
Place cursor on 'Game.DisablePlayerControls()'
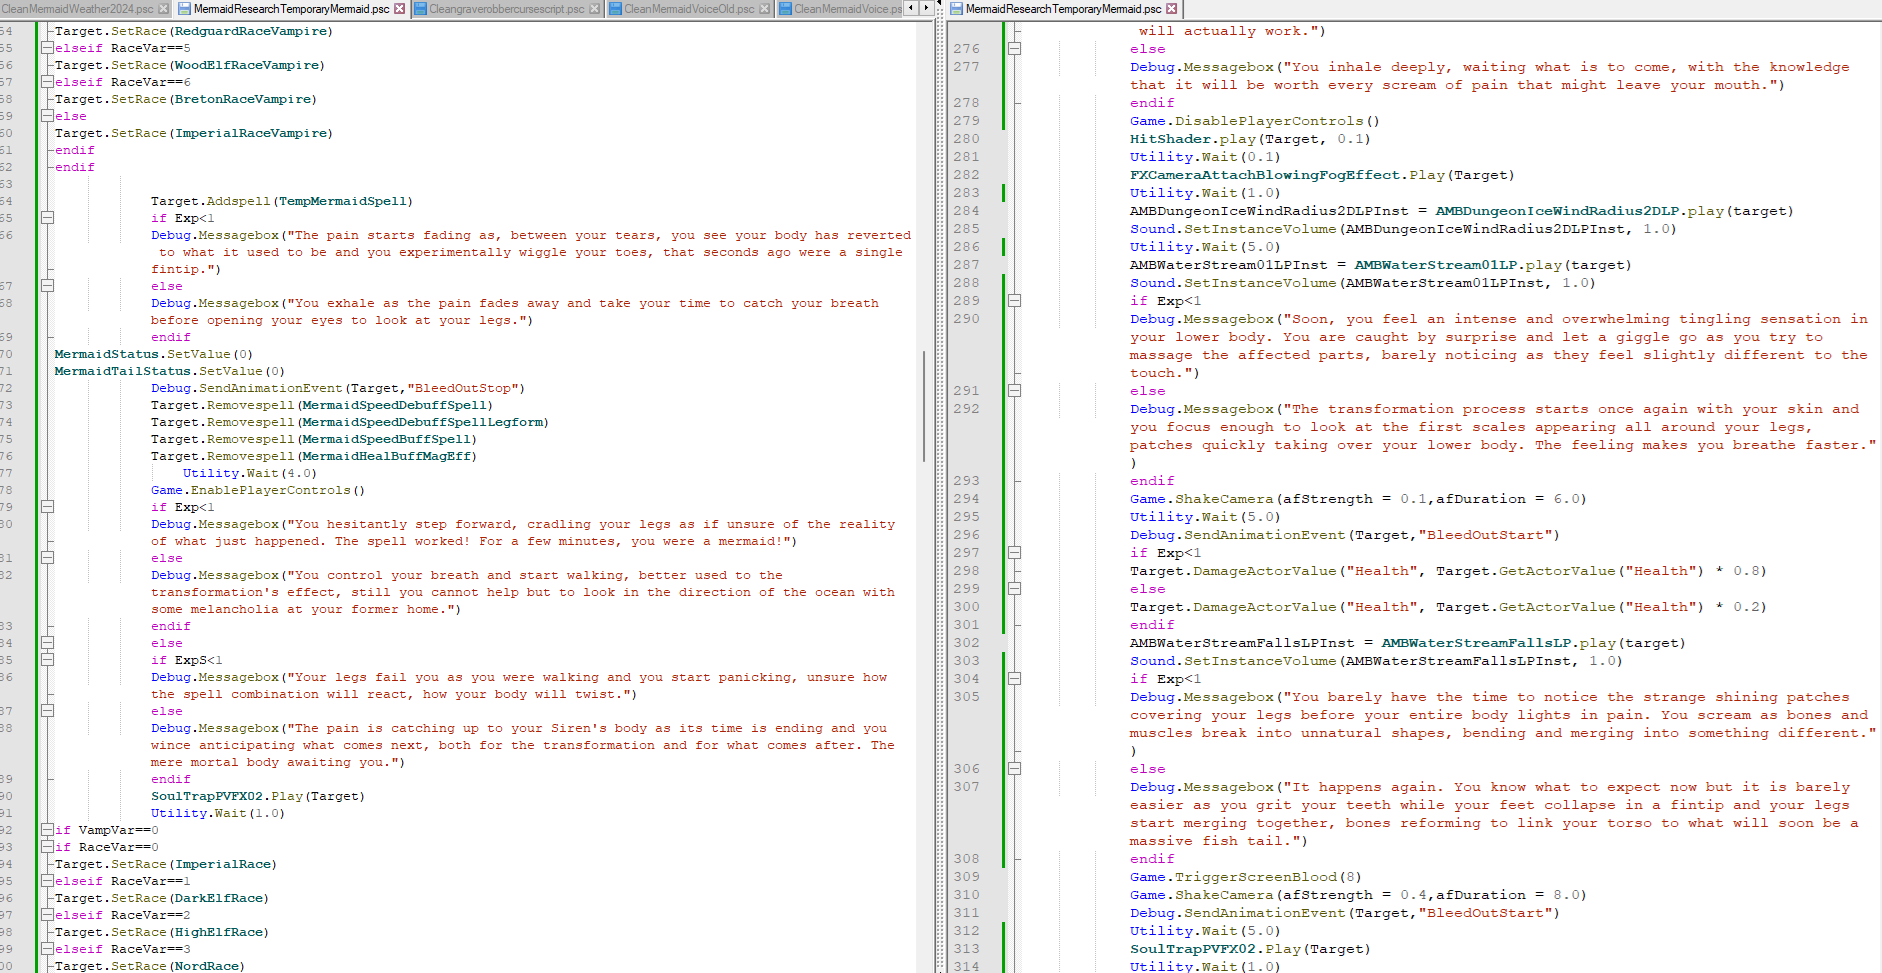1255,121
